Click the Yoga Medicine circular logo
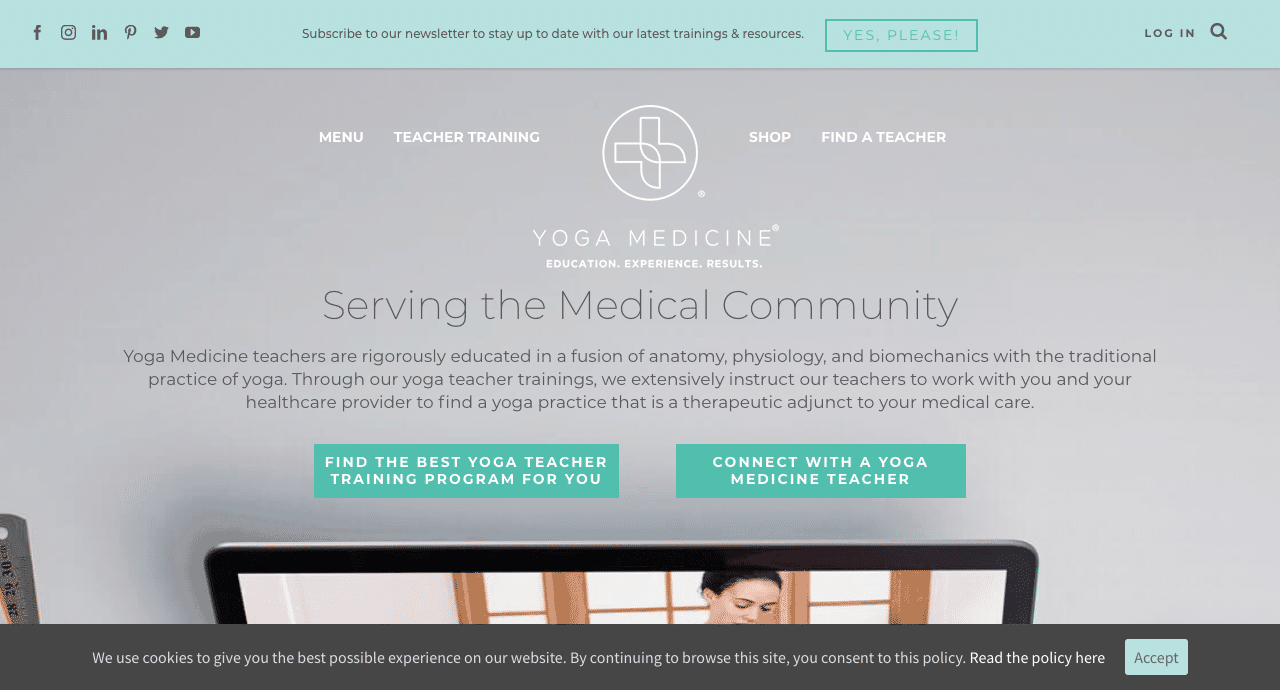1280x690 pixels. (650, 152)
